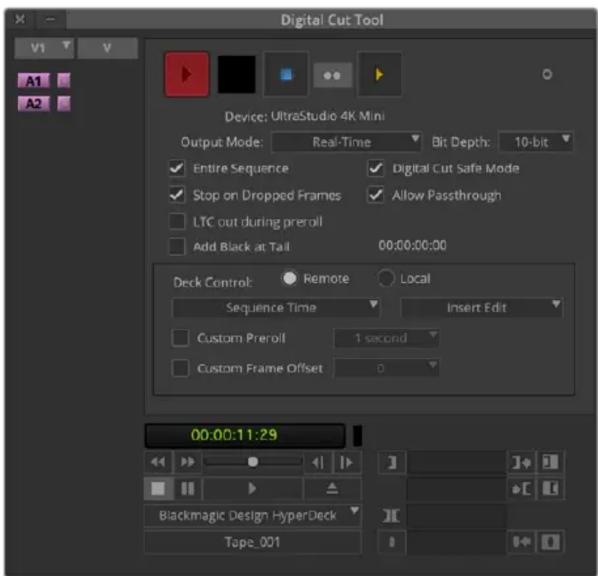Click the OUT point timecode field
The image size is (598, 576).
coord(457,489)
